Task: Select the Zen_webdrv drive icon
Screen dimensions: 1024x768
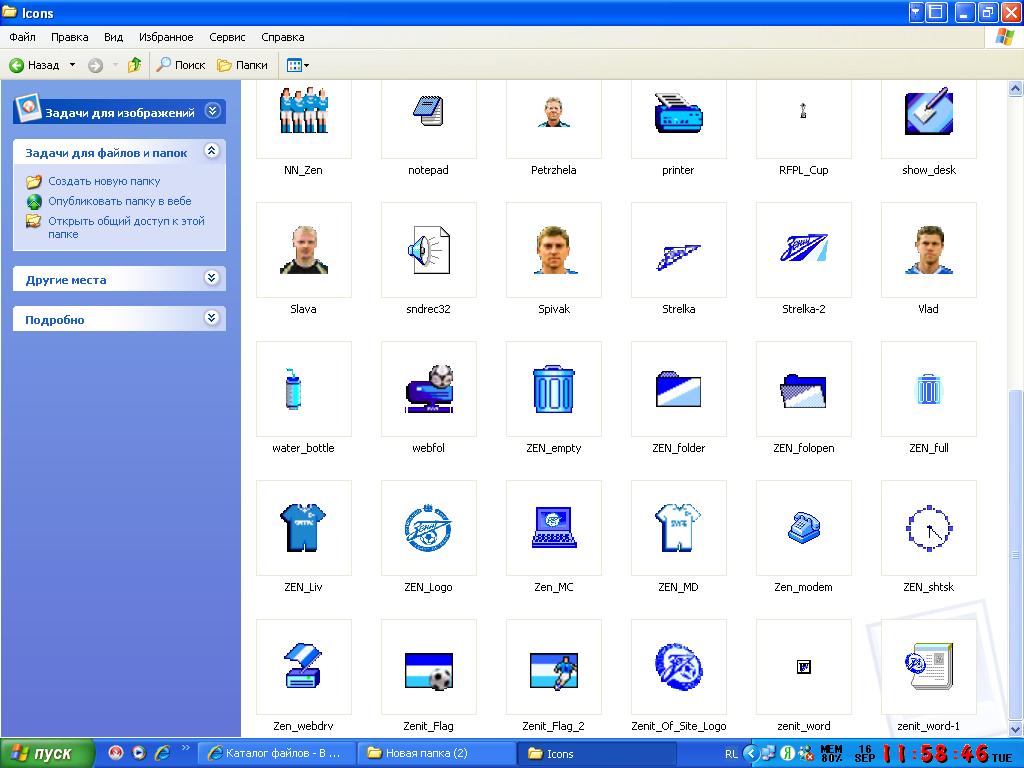Action: (x=304, y=667)
